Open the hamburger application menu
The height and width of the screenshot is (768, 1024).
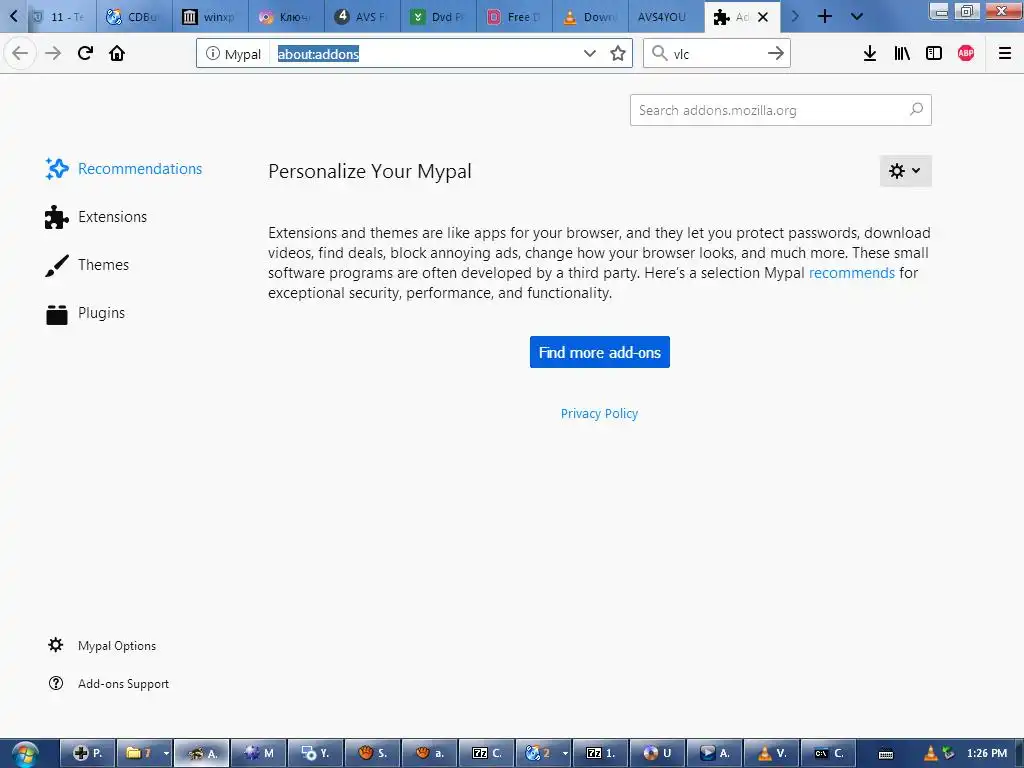click(1005, 54)
